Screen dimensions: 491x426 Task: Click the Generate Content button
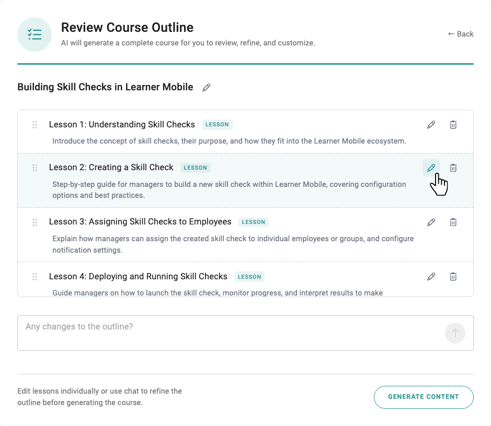(x=423, y=397)
